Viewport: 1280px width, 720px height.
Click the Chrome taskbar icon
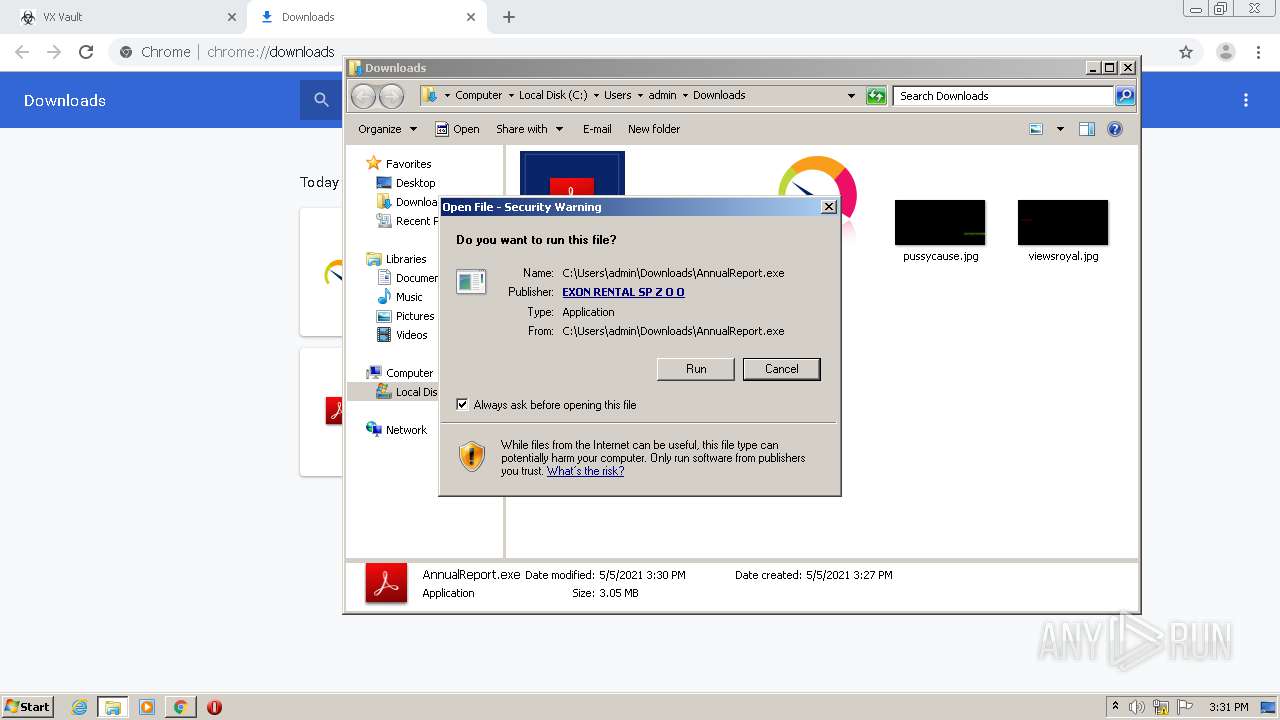point(181,707)
